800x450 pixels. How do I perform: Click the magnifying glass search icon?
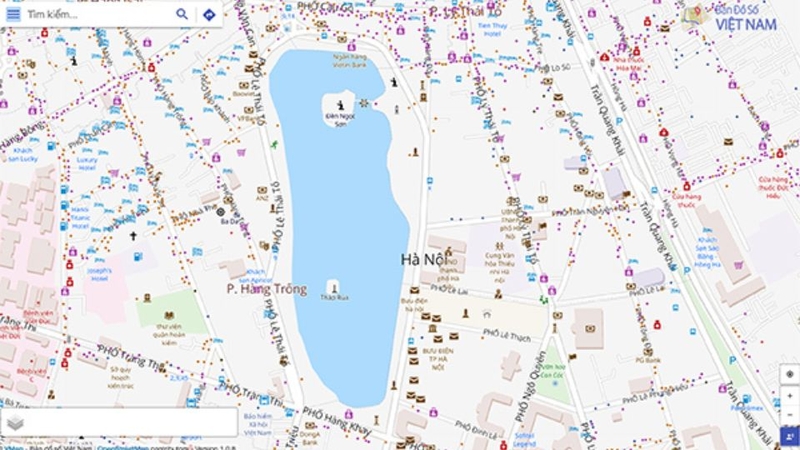pos(182,14)
